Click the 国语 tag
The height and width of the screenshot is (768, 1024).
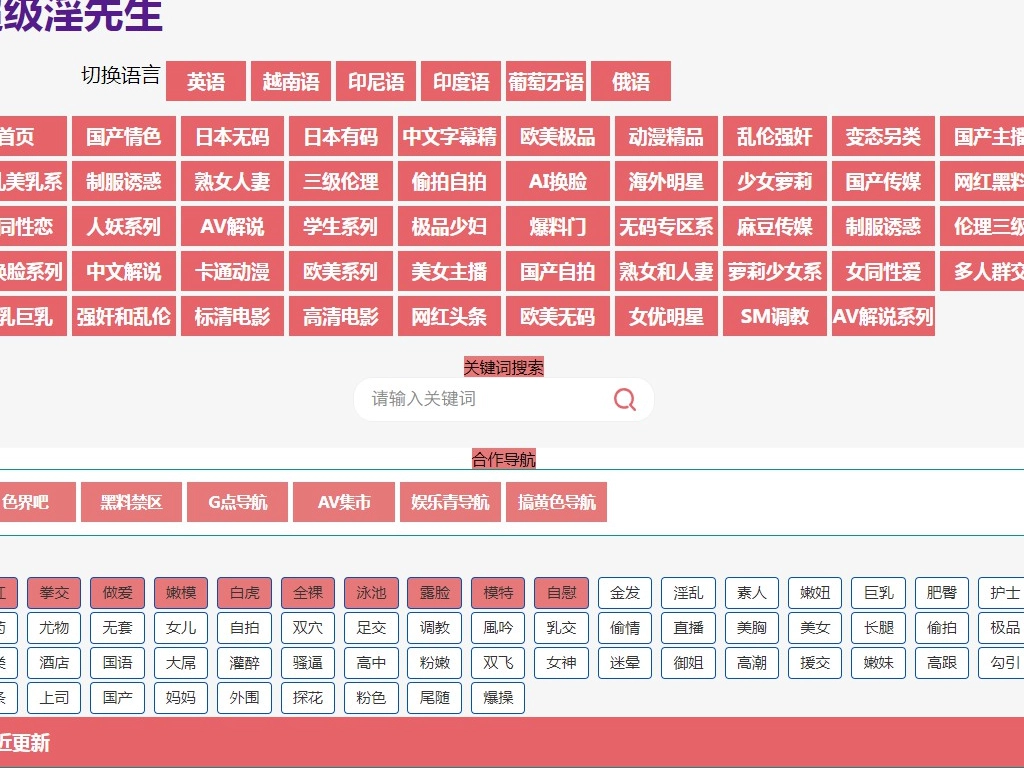pyautogui.click(x=118, y=663)
